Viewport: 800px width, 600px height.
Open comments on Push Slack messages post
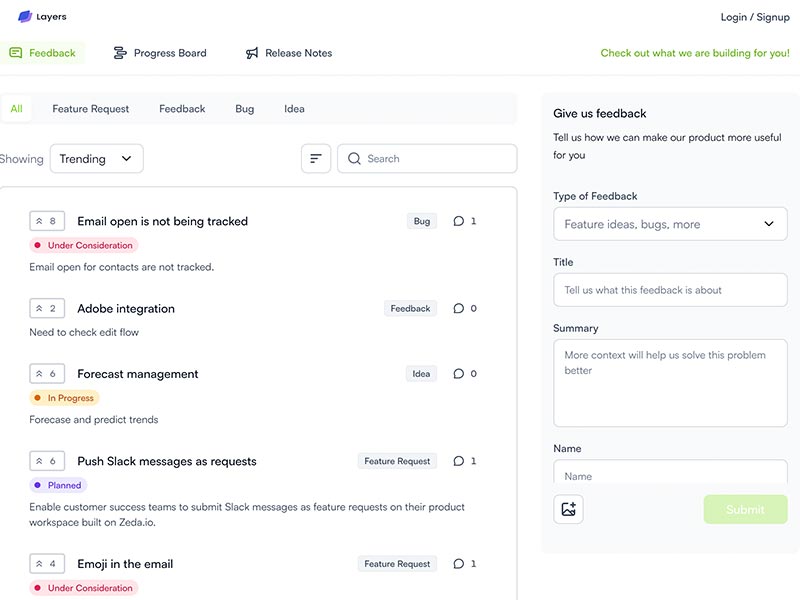pyautogui.click(x=464, y=461)
